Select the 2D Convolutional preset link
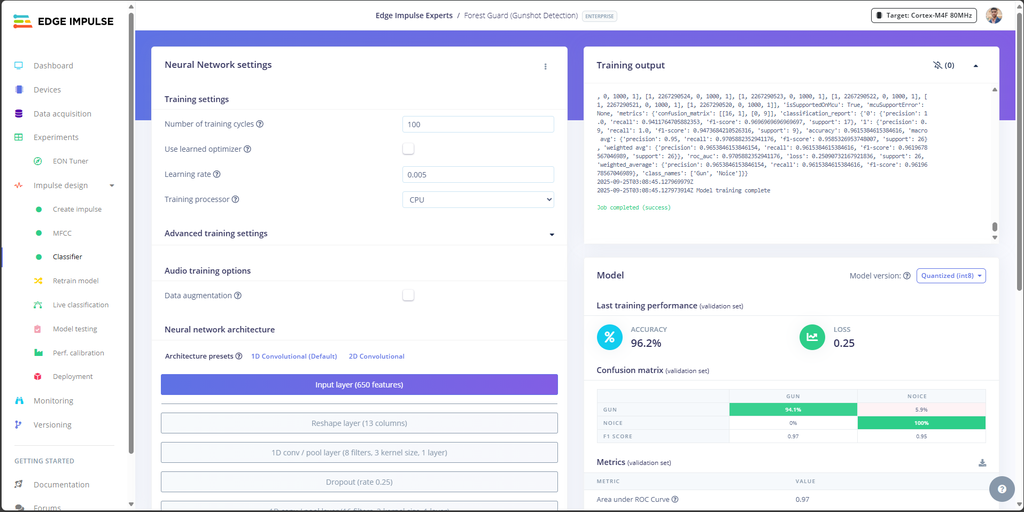The image size is (1024, 512). 376,357
